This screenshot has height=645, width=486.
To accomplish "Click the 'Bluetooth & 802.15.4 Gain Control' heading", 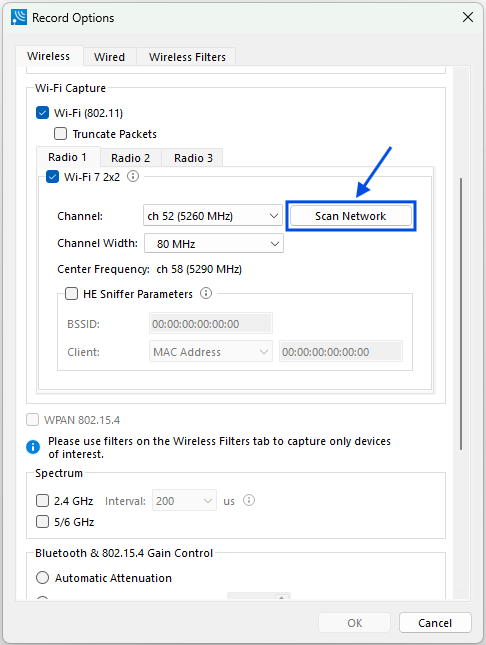I will coord(124,553).
